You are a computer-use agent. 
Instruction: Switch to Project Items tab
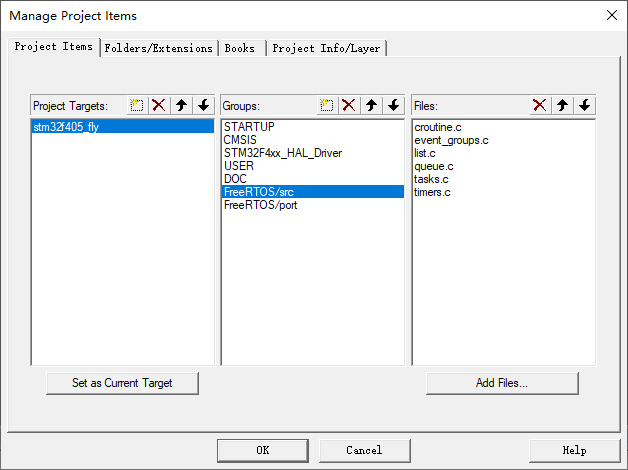pyautogui.click(x=54, y=47)
